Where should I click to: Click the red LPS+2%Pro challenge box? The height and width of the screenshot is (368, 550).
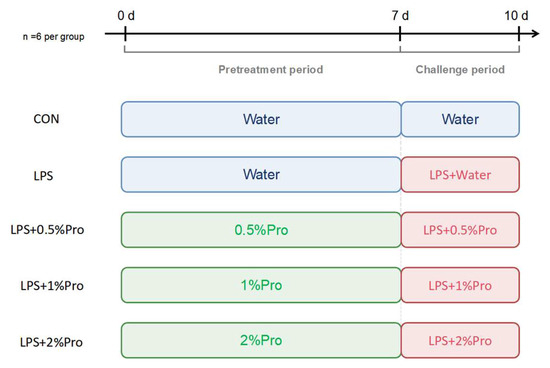tap(460, 340)
